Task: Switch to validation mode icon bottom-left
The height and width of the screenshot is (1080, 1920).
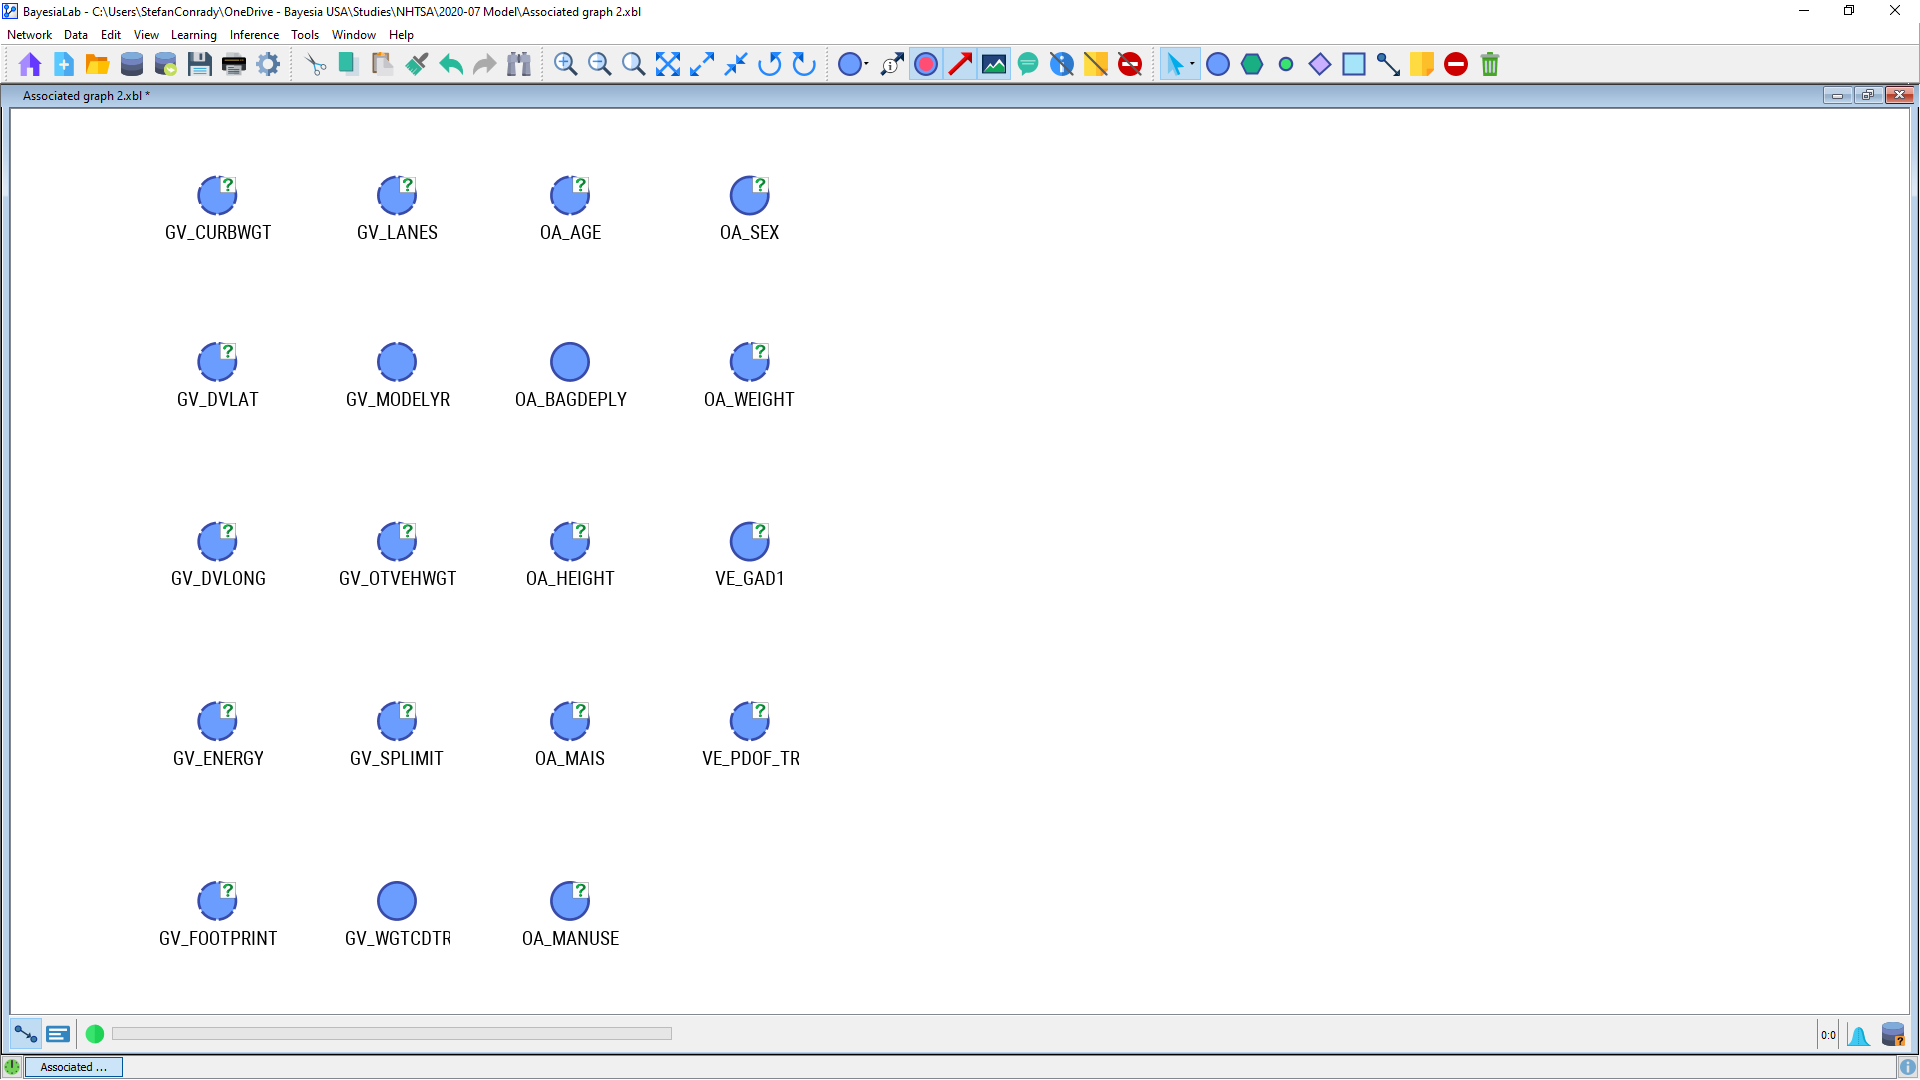Action: [x=58, y=1034]
